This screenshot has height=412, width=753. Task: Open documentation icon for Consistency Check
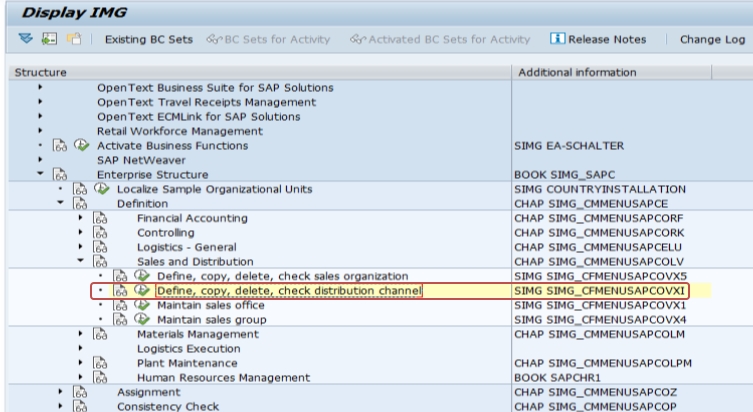pyautogui.click(x=80, y=406)
